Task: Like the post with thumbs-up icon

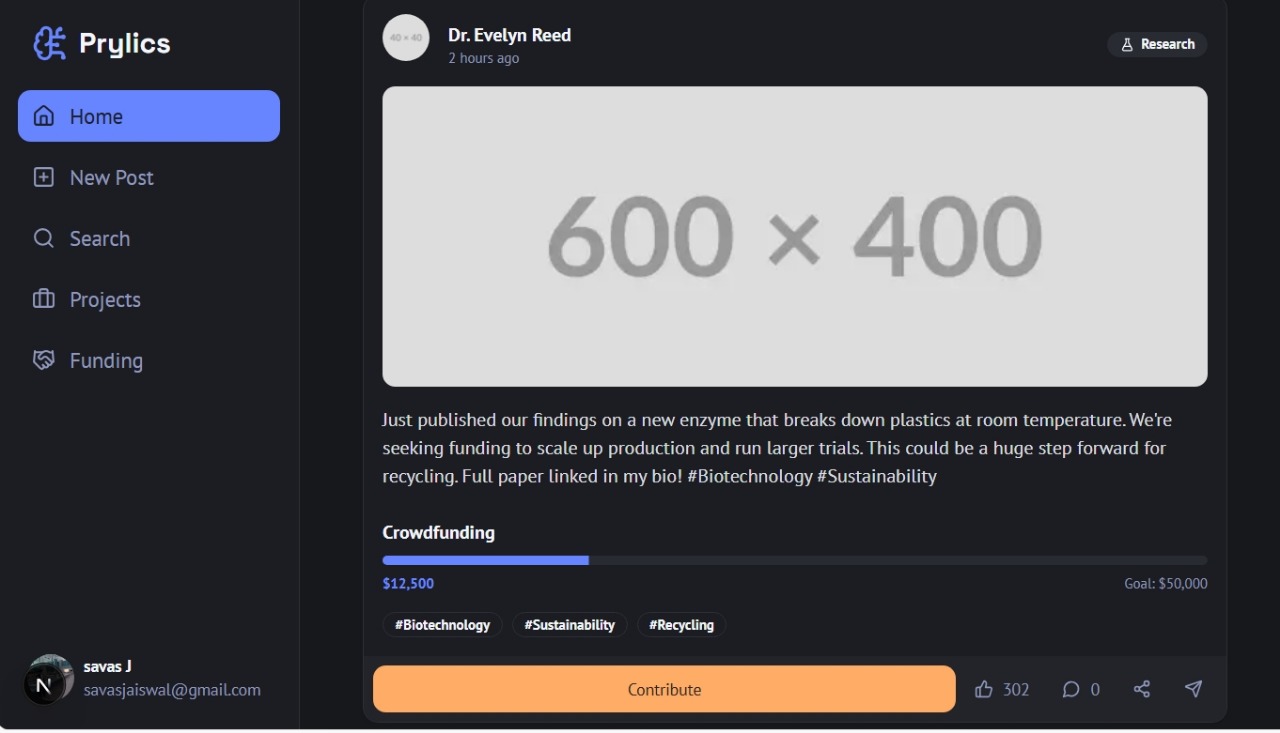Action: coord(984,689)
